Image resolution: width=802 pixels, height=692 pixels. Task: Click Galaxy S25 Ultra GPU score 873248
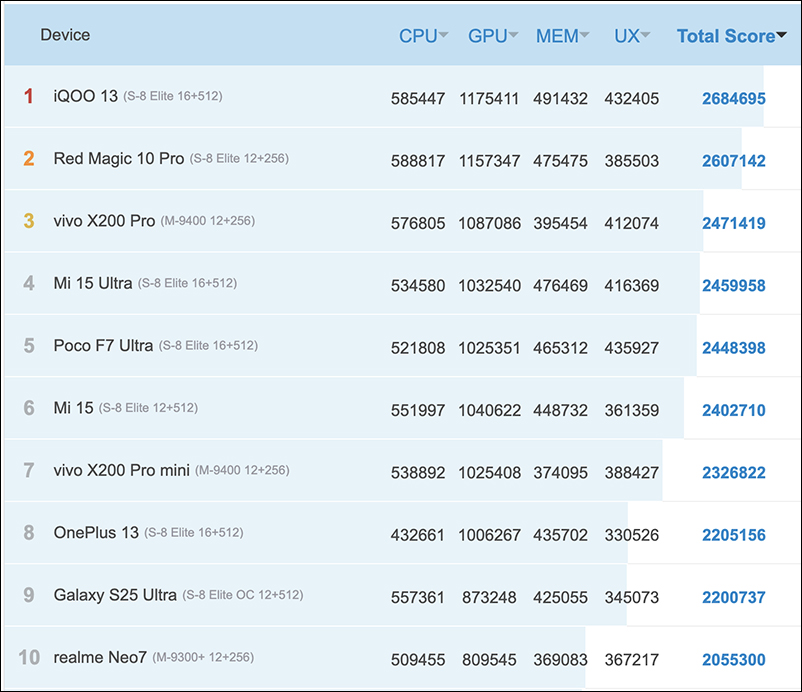click(x=489, y=597)
